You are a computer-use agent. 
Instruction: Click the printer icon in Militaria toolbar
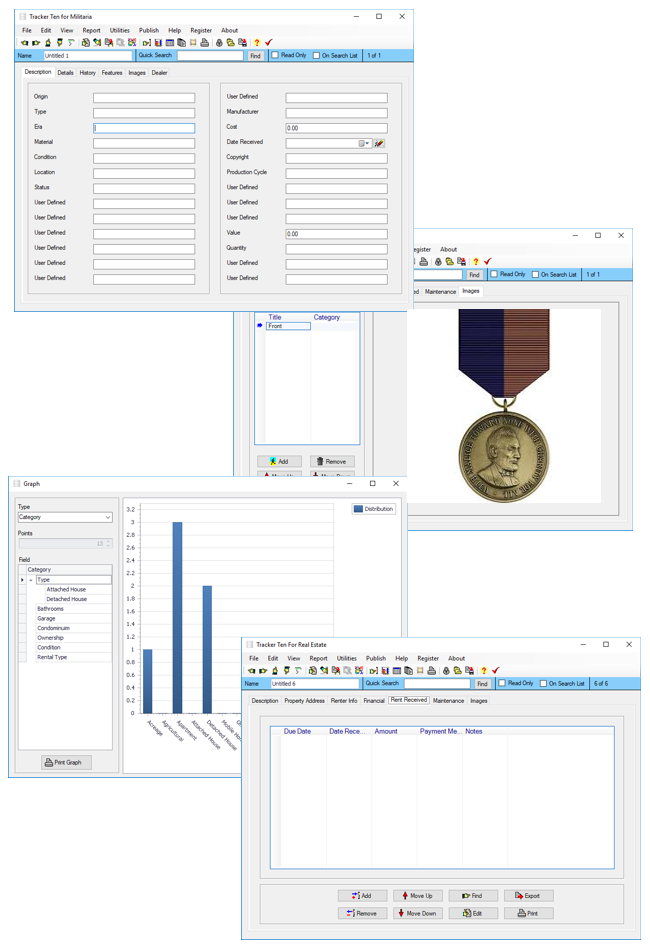point(204,43)
